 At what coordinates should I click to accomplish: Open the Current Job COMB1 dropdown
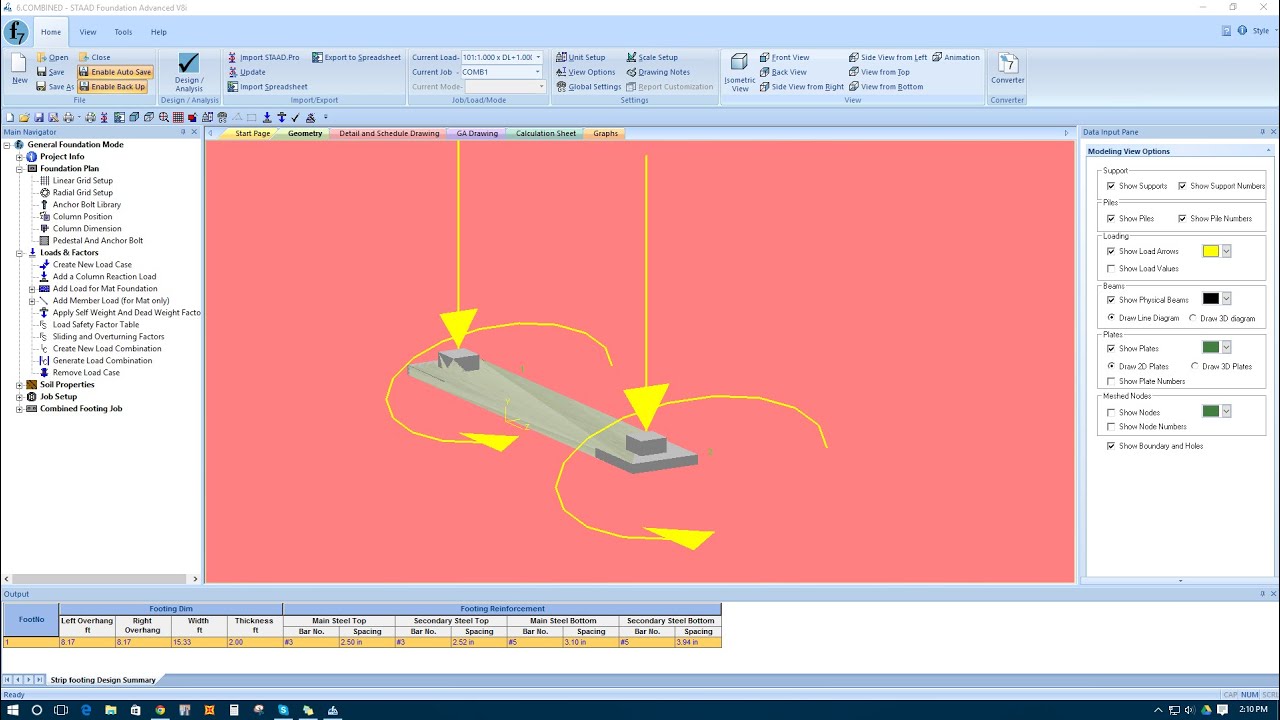click(537, 71)
